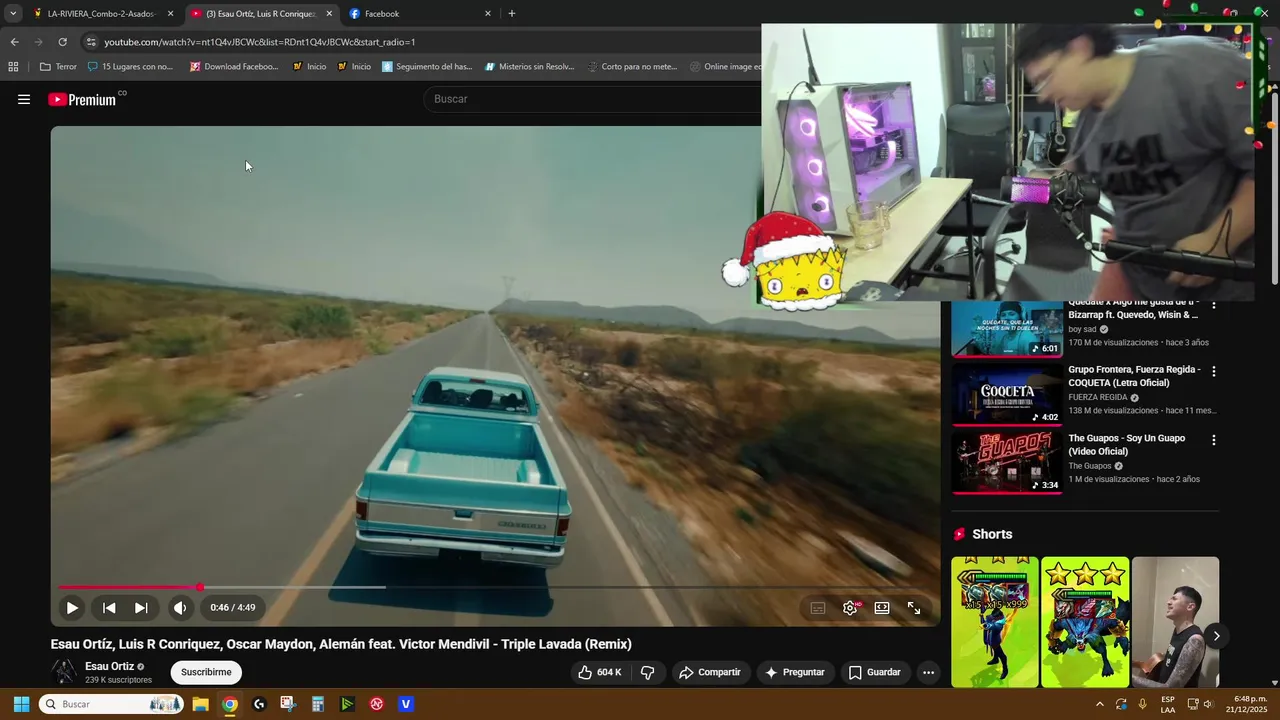
Task: Open options for Grupo Frontera COQUETA video
Action: (x=1214, y=371)
